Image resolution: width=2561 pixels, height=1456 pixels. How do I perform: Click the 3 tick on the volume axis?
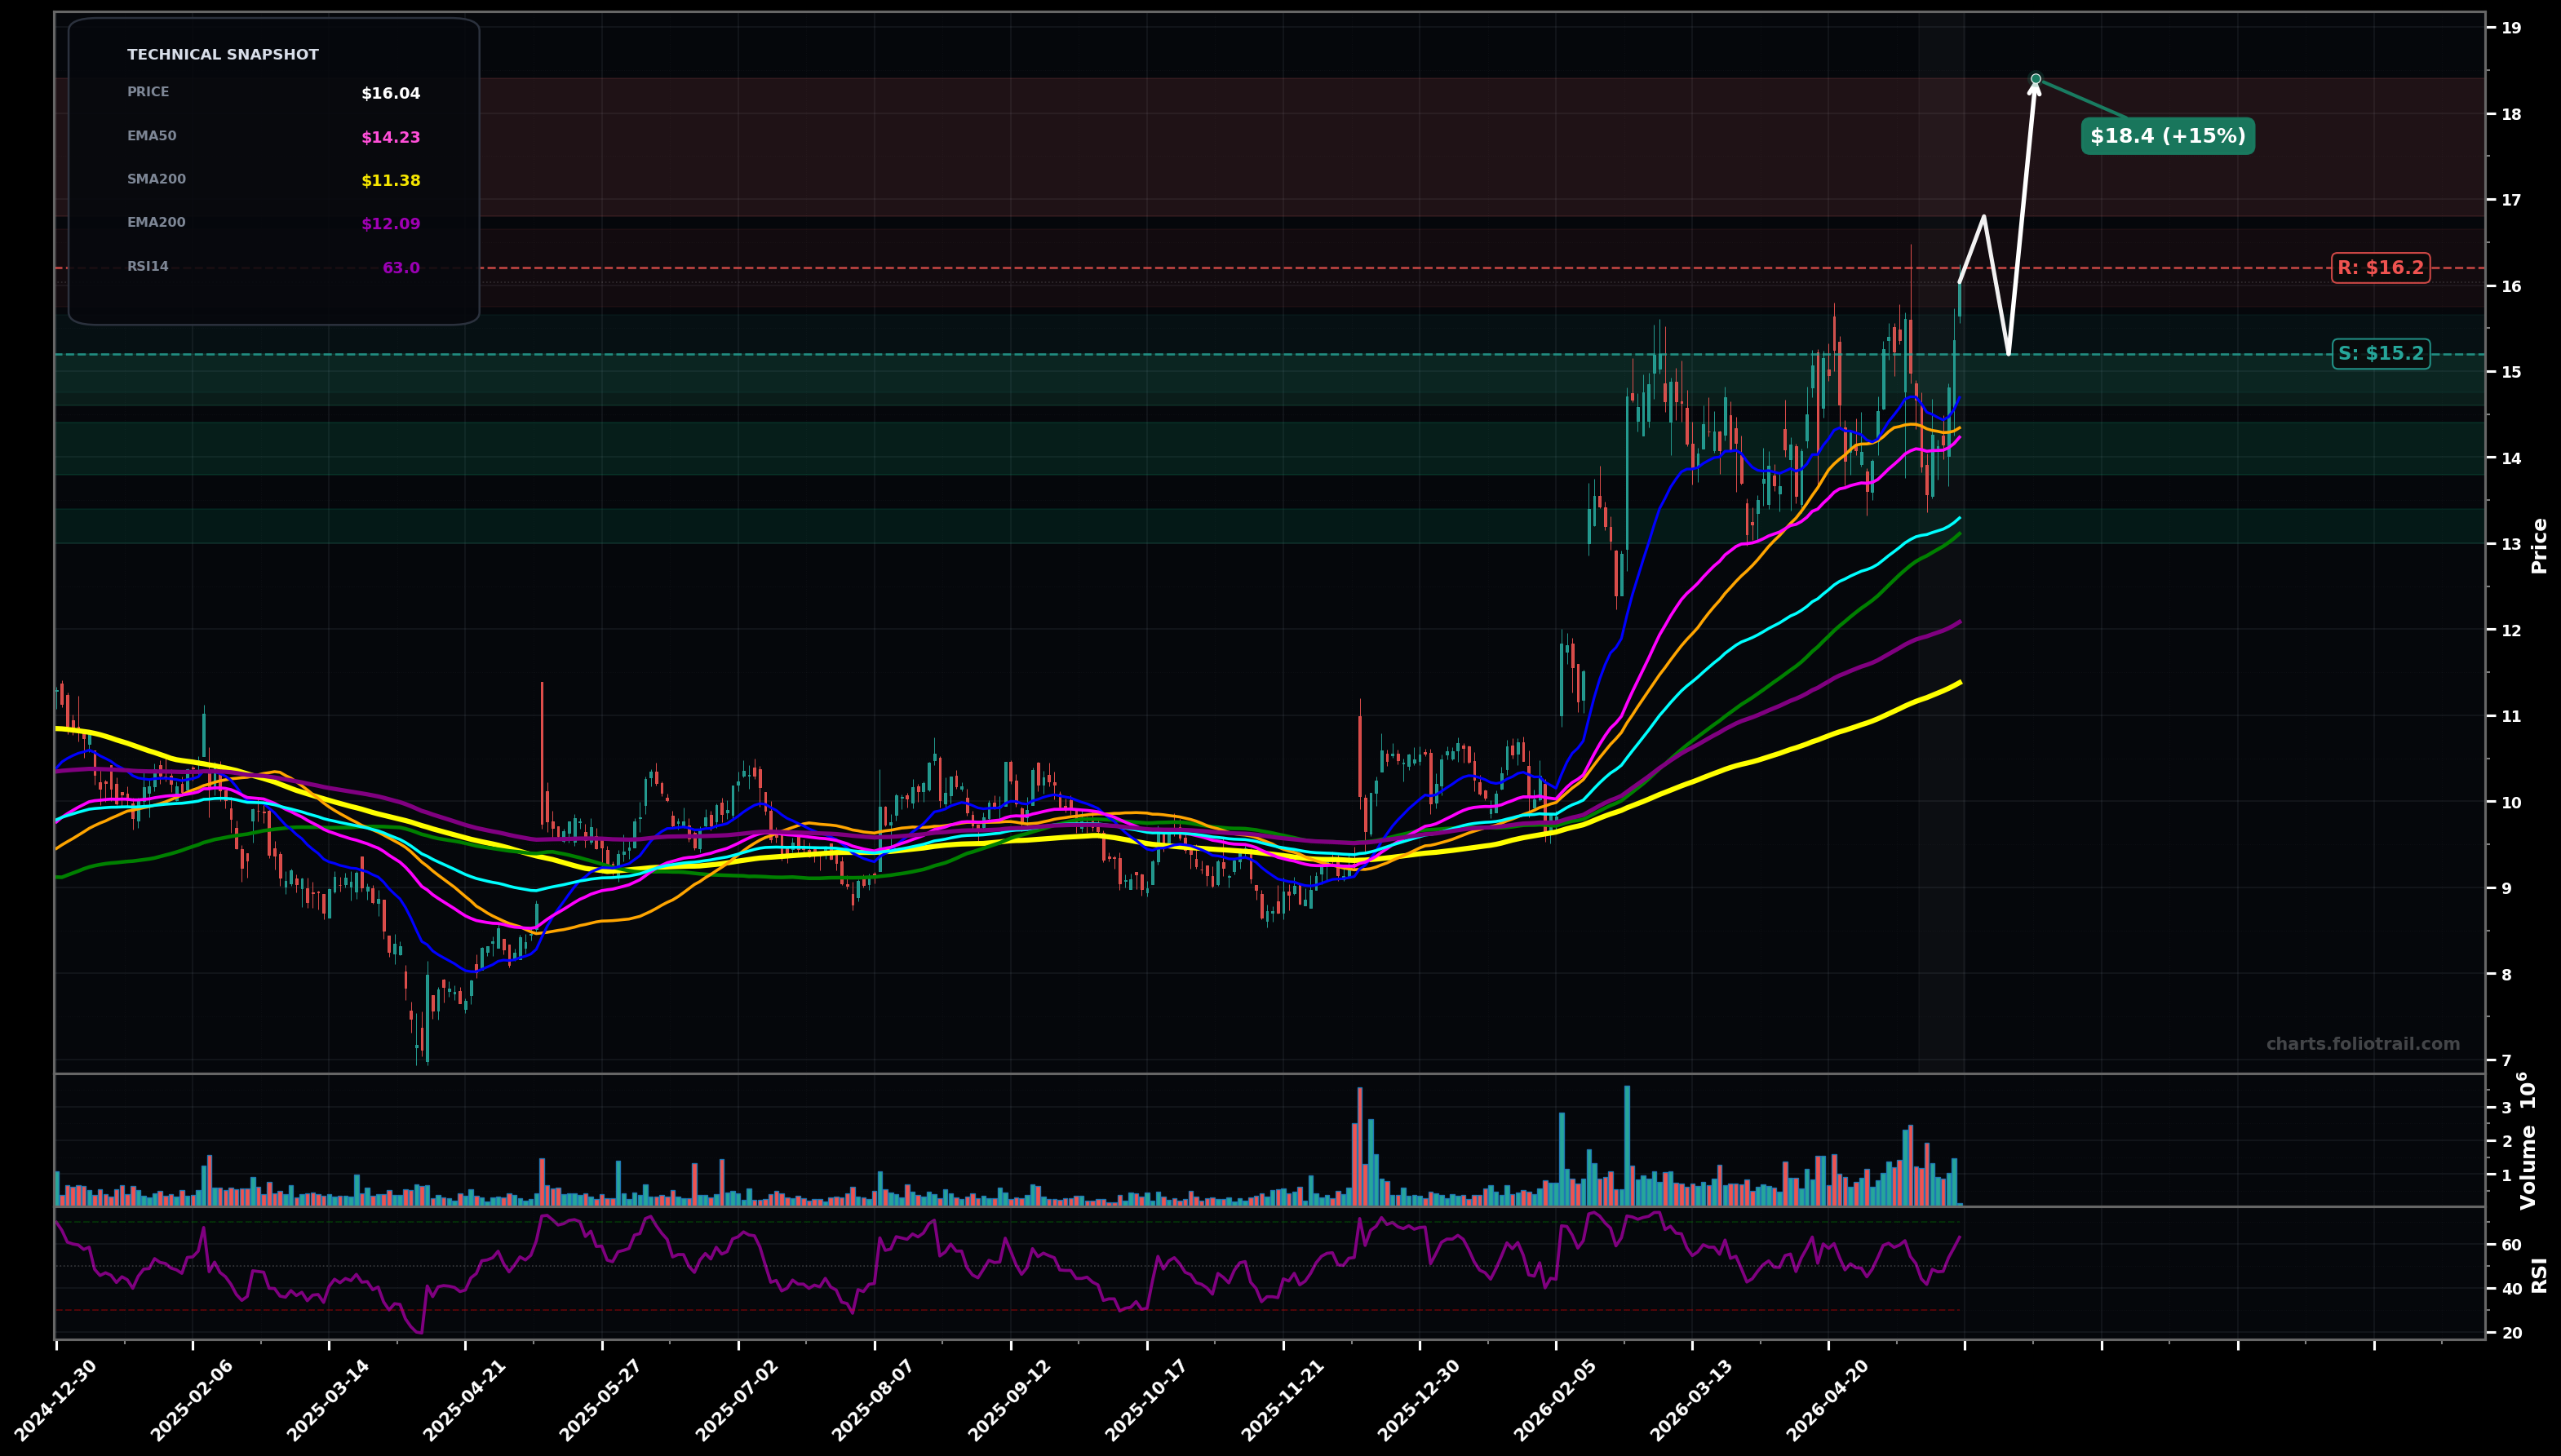click(x=2506, y=1108)
